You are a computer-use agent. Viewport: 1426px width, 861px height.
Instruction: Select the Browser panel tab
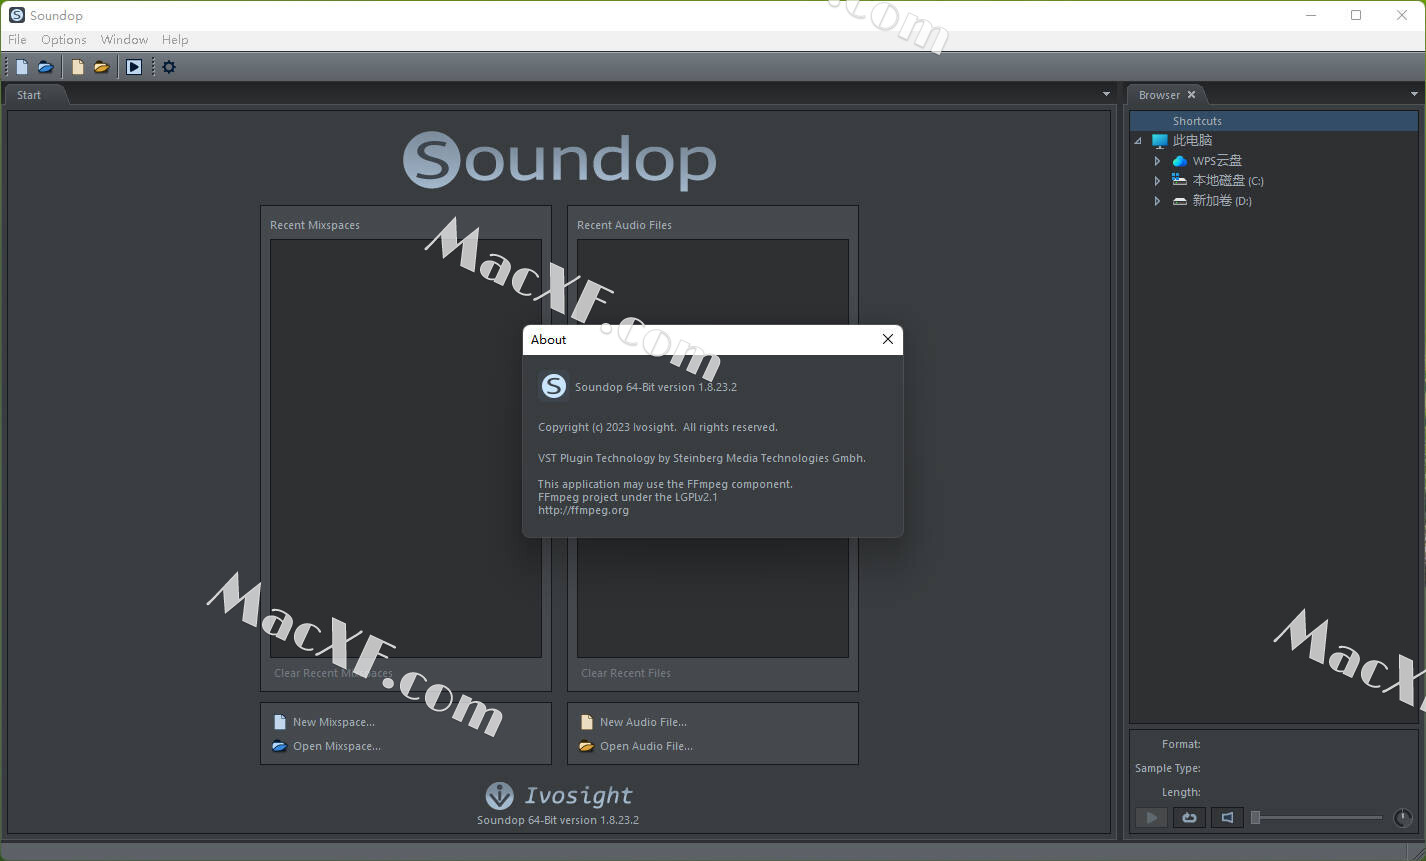[x=1159, y=95]
